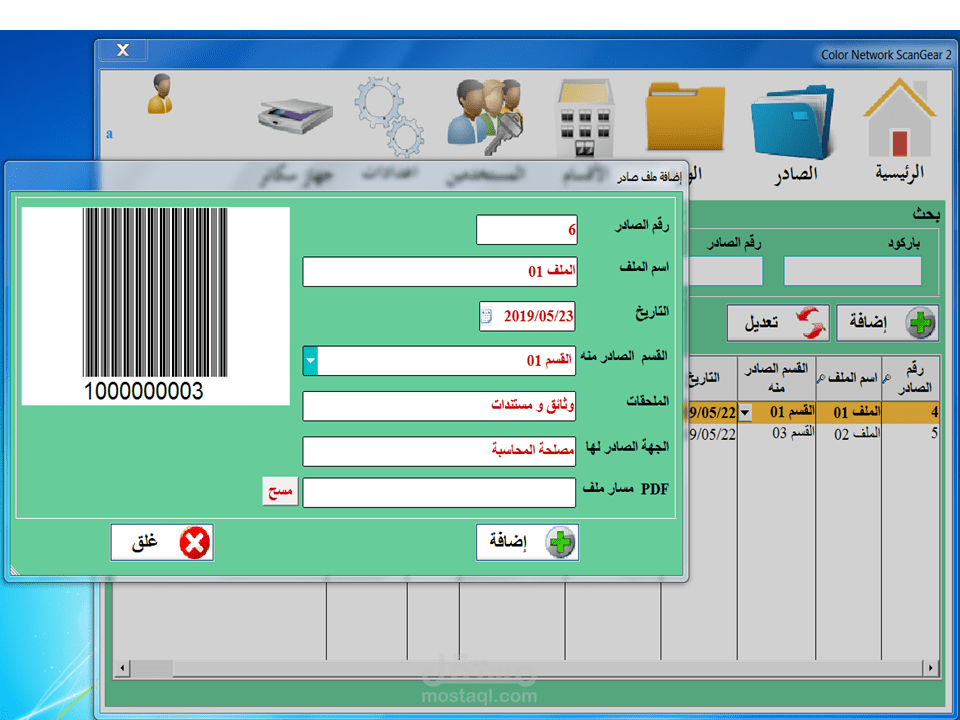Click the تعديل edit button

click(x=778, y=323)
